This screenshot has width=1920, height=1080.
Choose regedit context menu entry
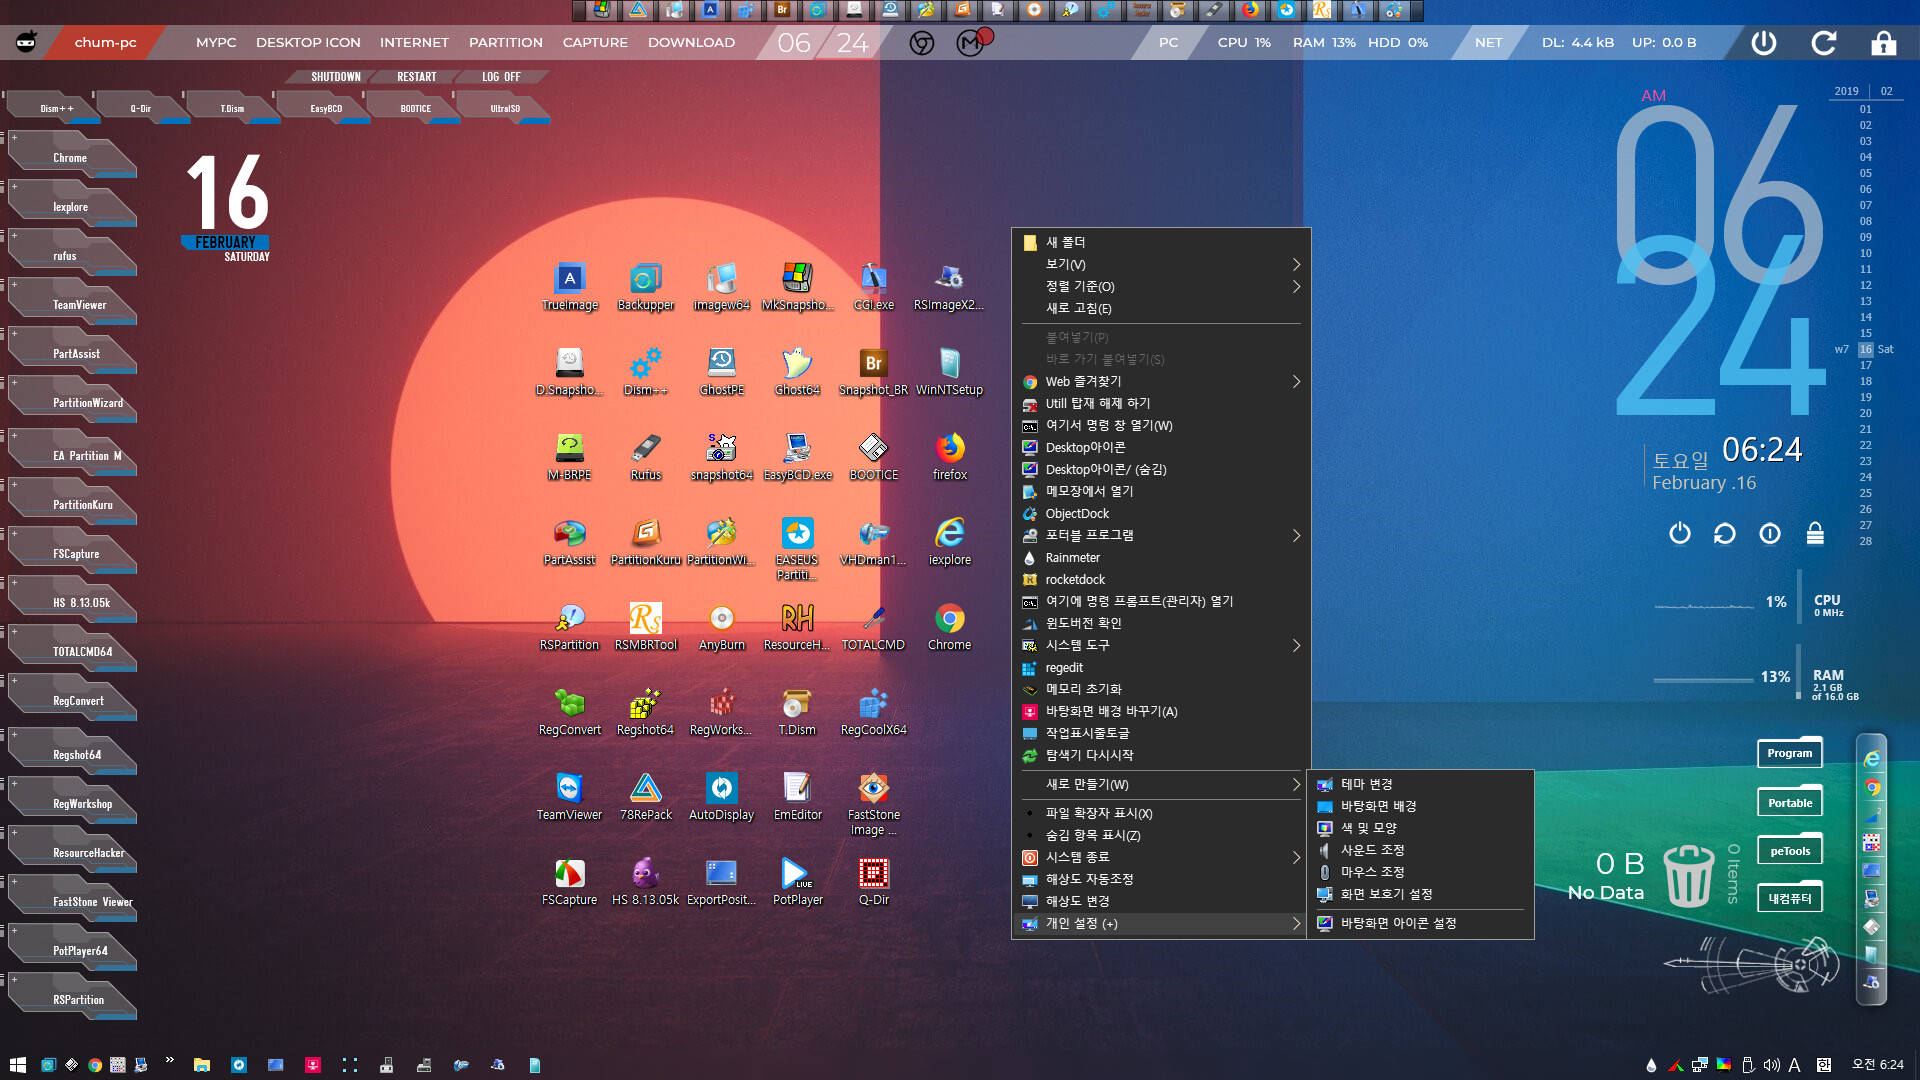tap(1160, 667)
